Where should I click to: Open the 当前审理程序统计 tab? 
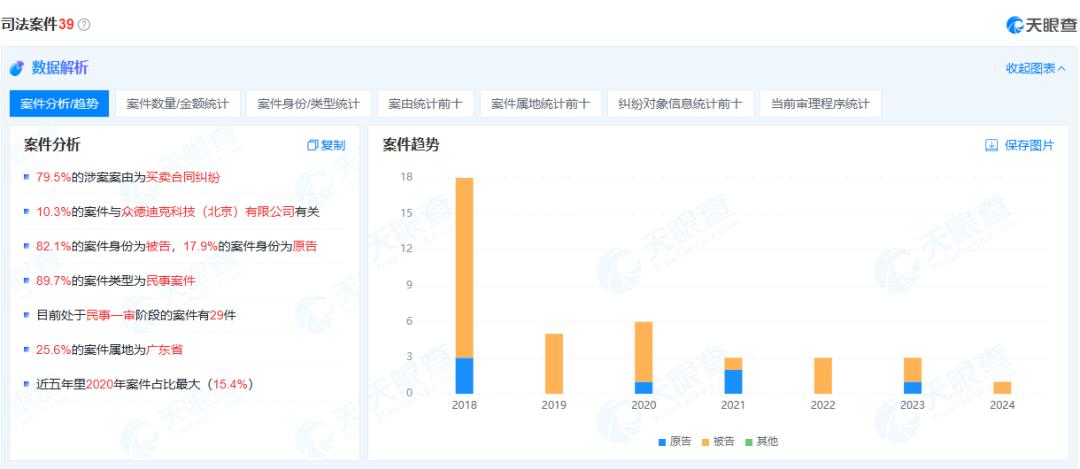pos(820,104)
